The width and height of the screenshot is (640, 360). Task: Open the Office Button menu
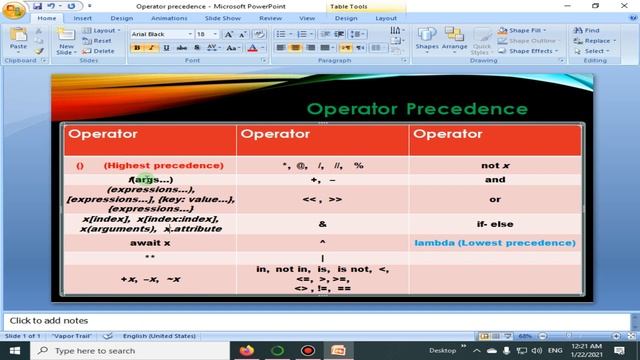click(13, 10)
